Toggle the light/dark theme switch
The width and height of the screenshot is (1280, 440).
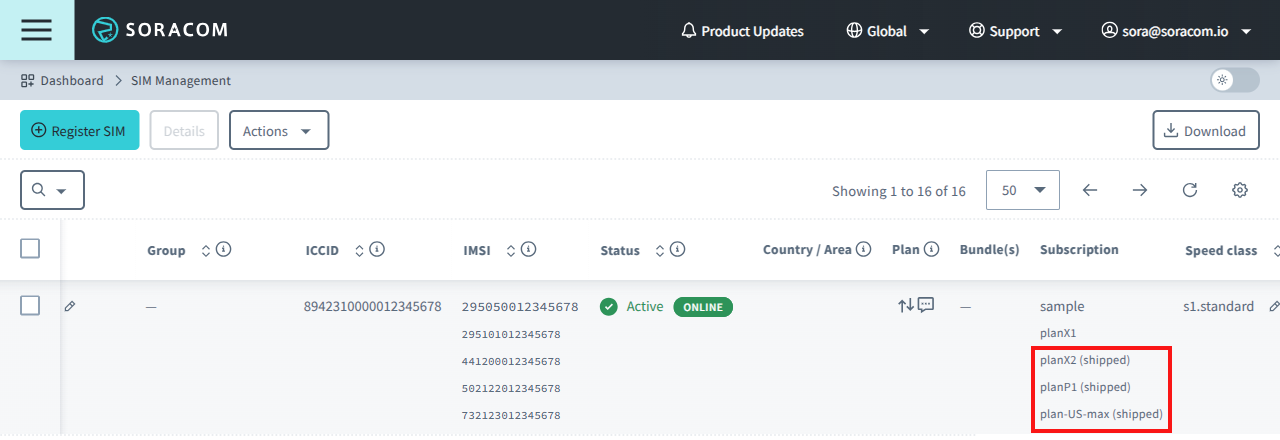(1234, 80)
